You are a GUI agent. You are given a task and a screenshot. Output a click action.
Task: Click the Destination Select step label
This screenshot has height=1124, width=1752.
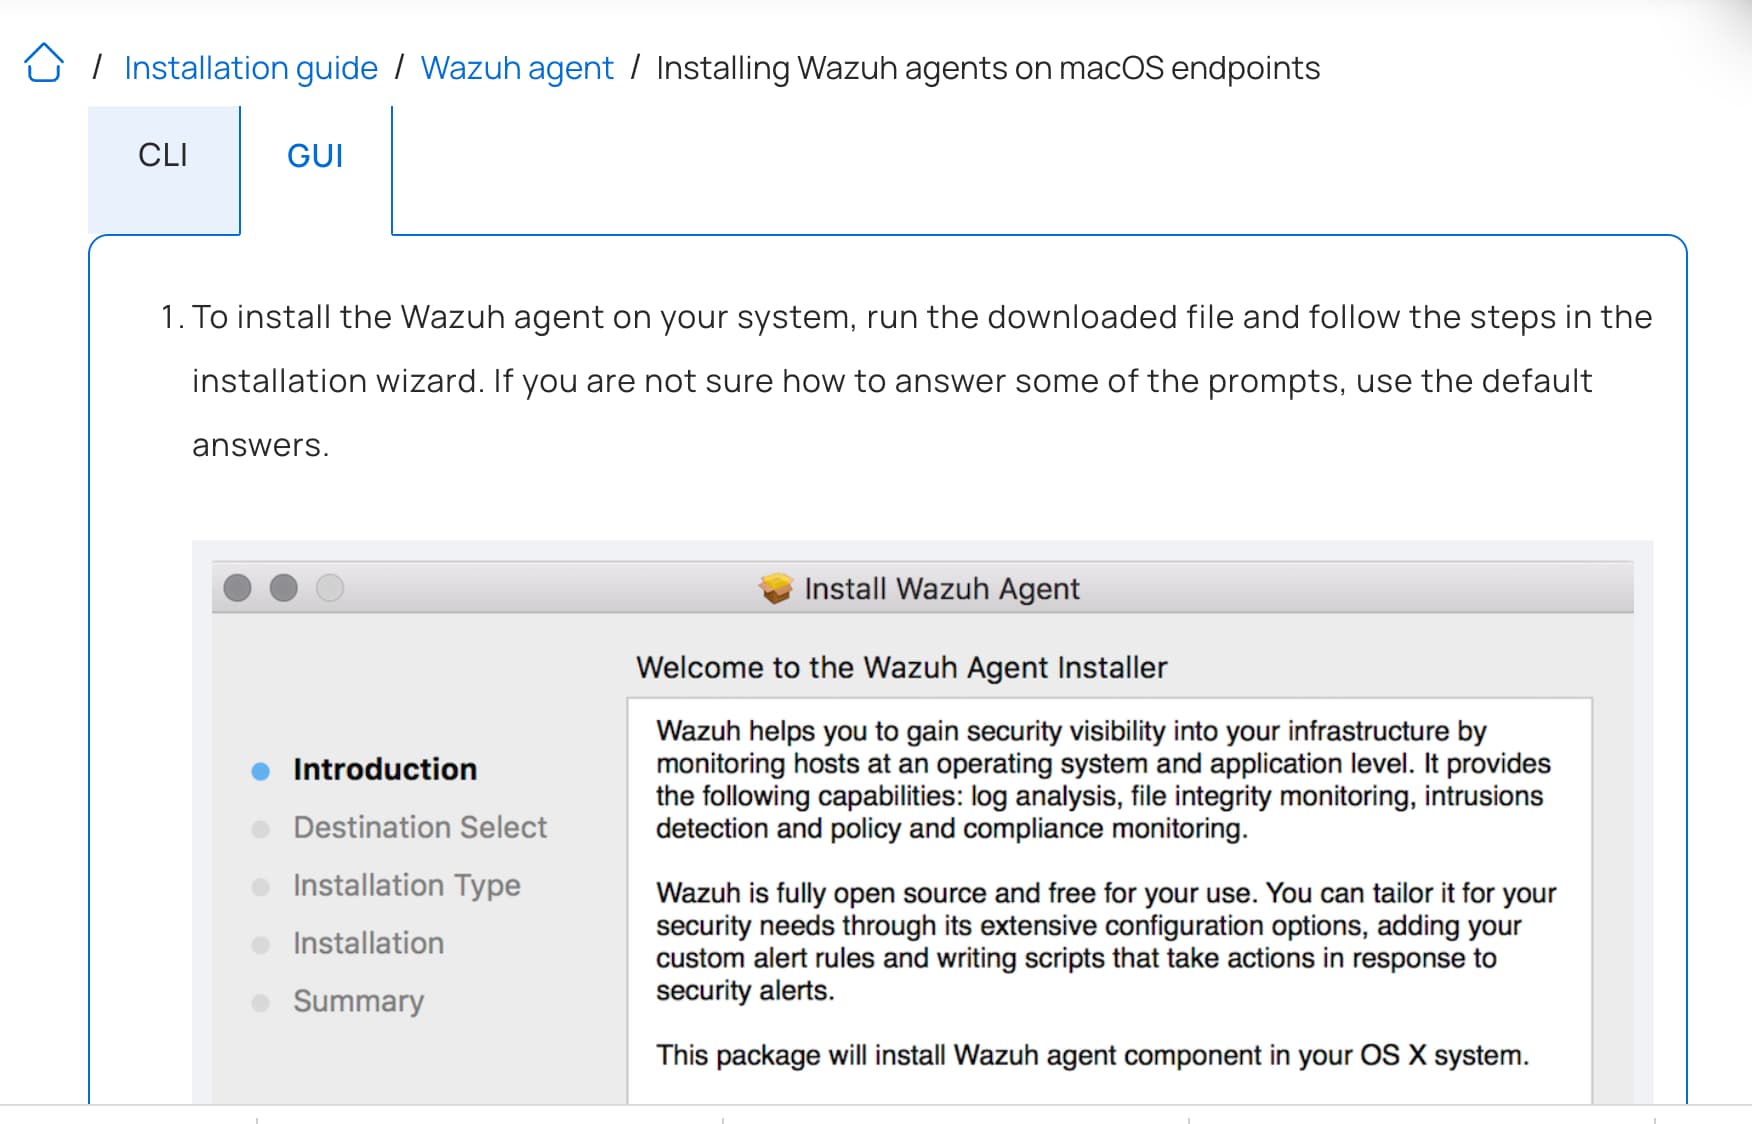click(420, 827)
